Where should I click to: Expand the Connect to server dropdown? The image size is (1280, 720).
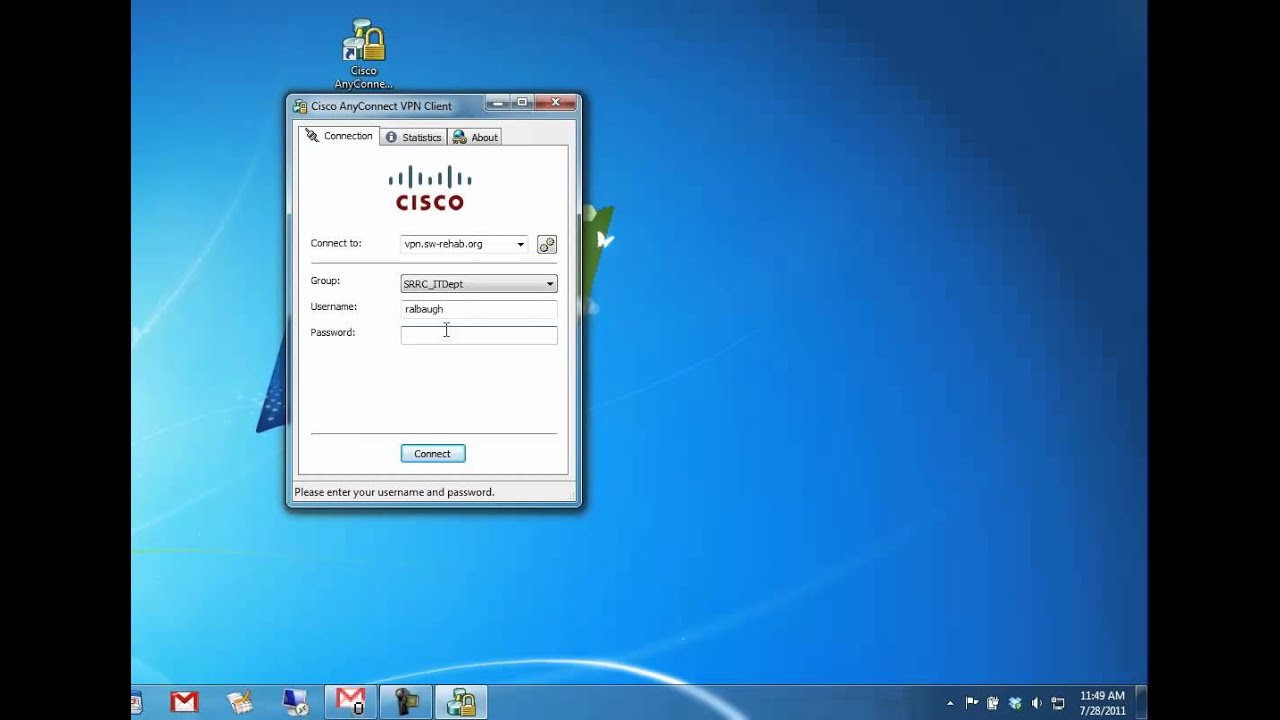click(x=520, y=244)
